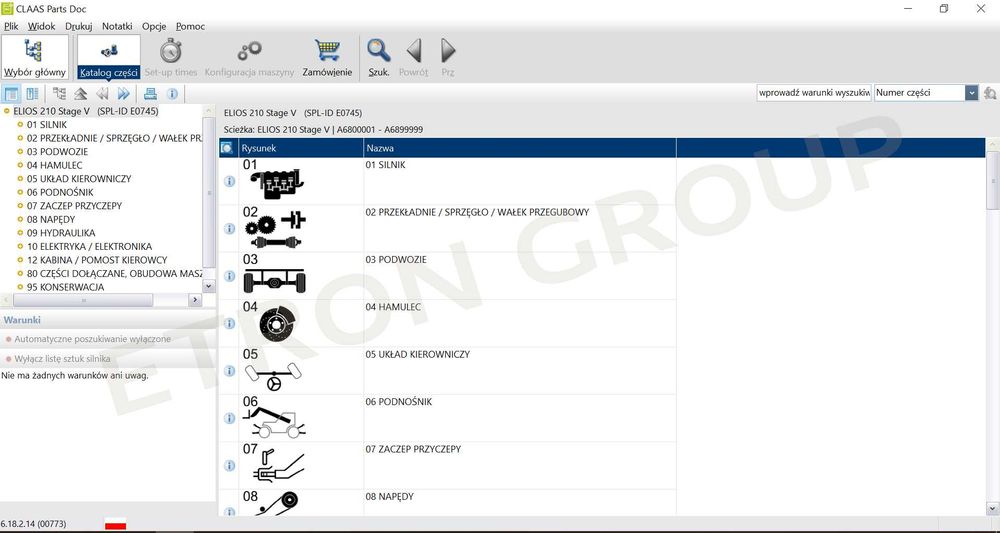Click the tree structure icon in toolbar
This screenshot has width=1000, height=533.
pos(59,94)
